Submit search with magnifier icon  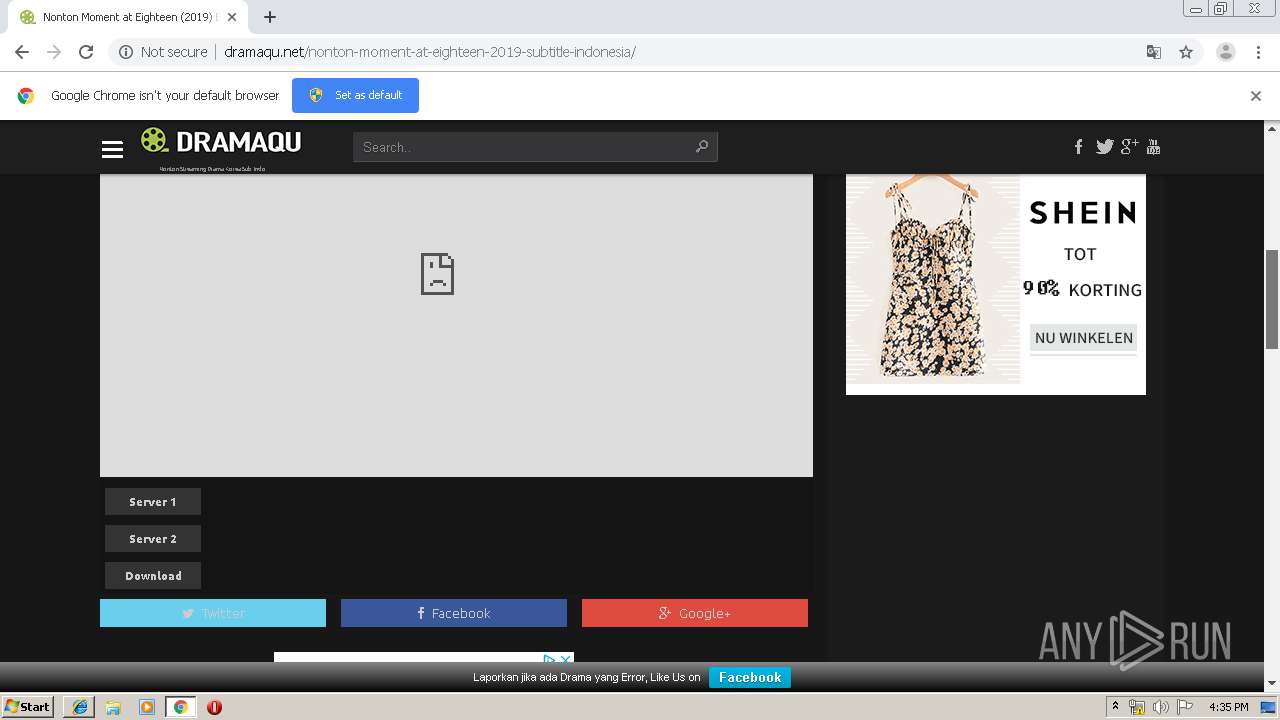[x=702, y=147]
